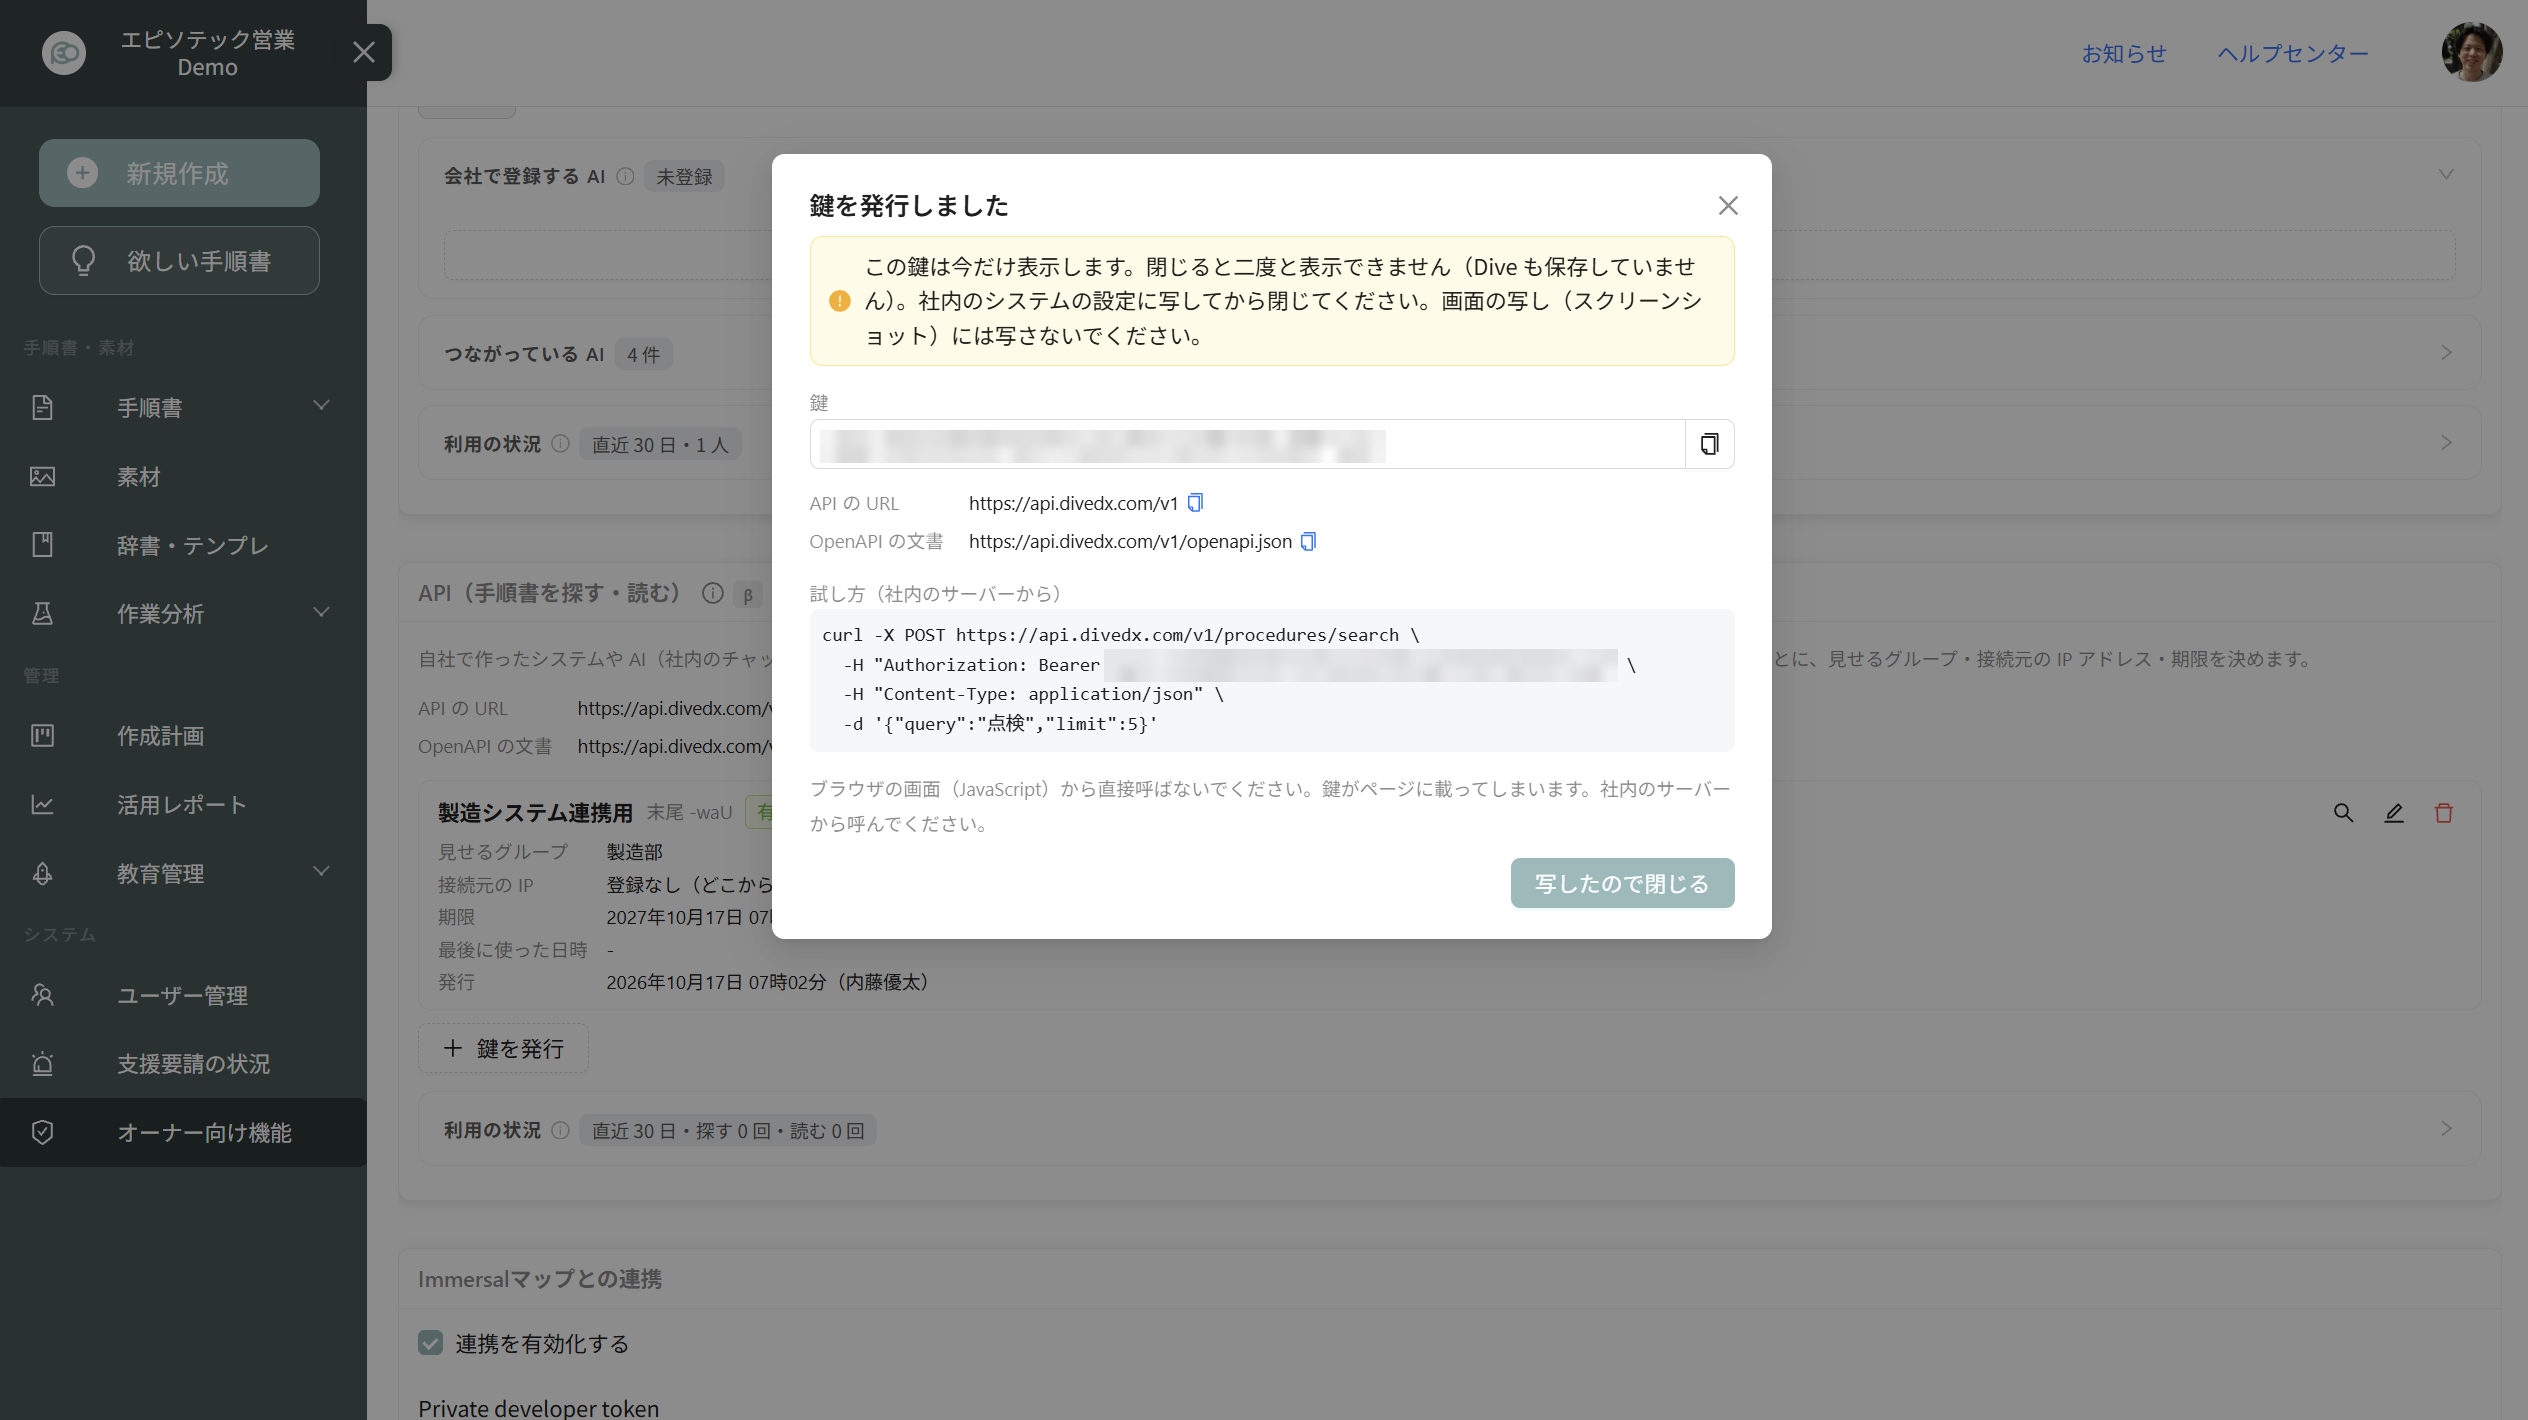
Task: Toggle the 連携を有効化する checkbox
Action: point(430,1342)
